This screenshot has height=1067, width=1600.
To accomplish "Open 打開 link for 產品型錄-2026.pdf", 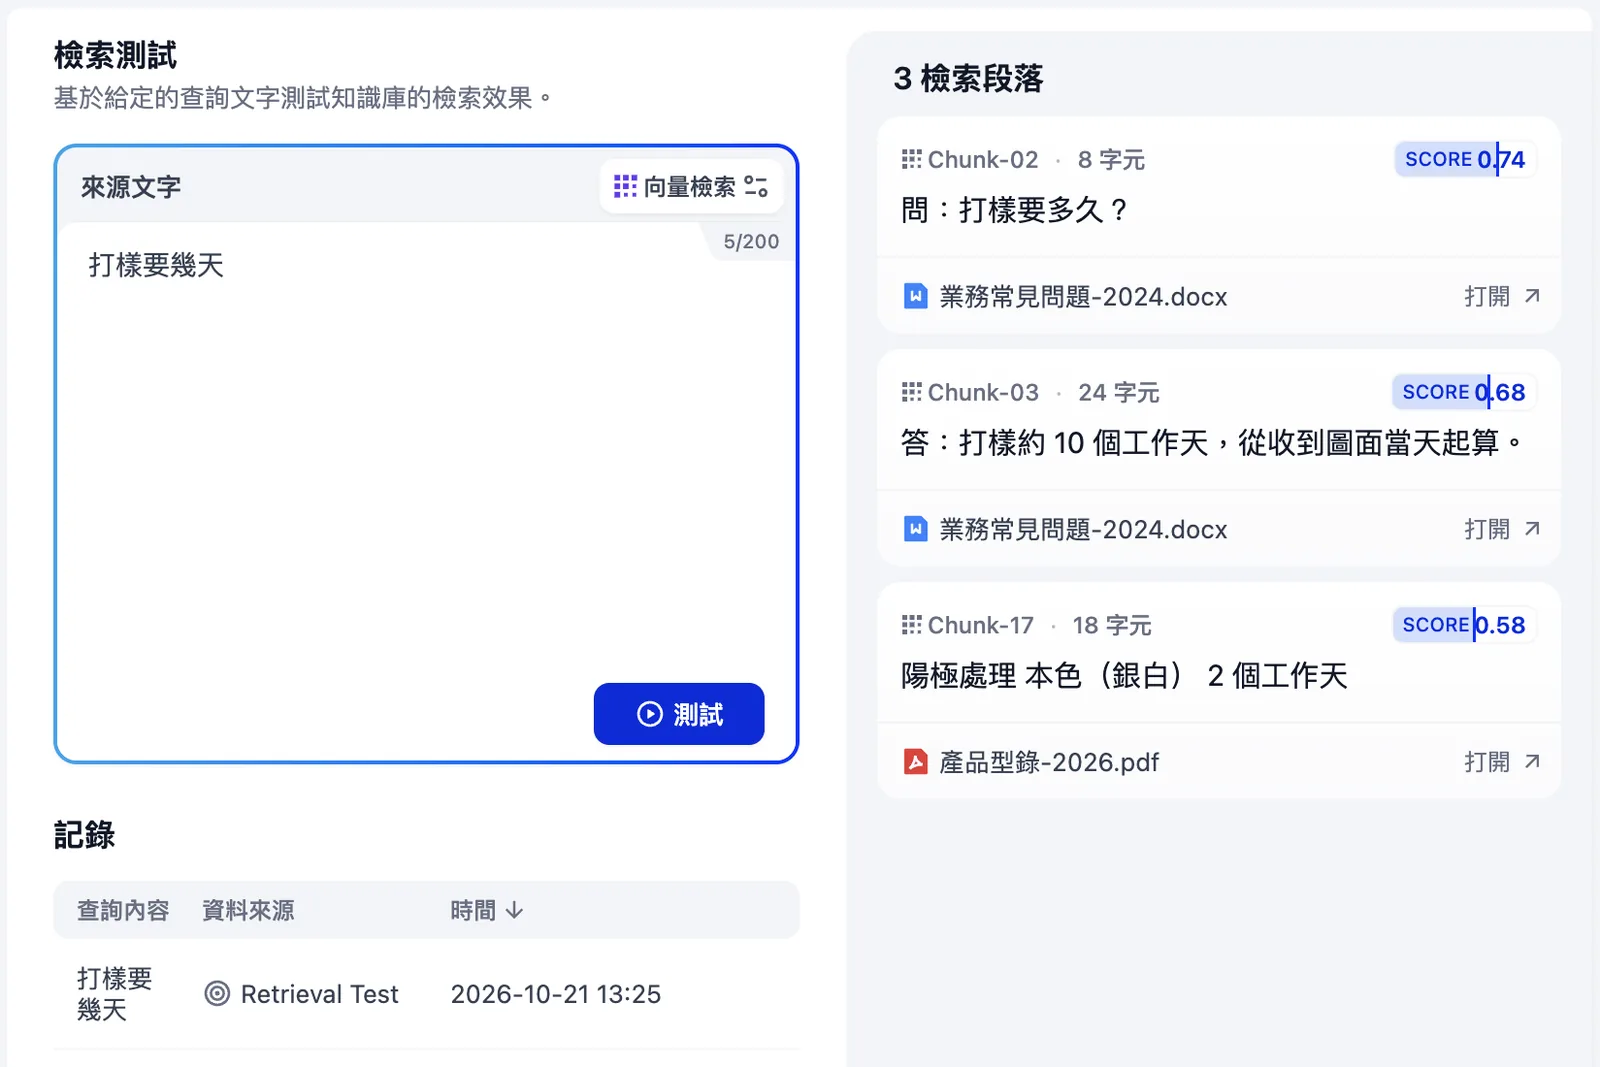I will point(1501,762).
